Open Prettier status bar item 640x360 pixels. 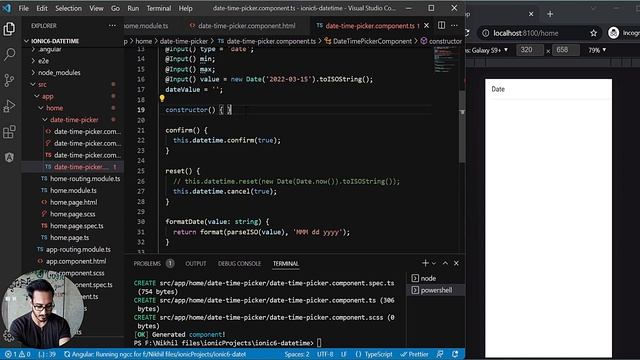414,354
